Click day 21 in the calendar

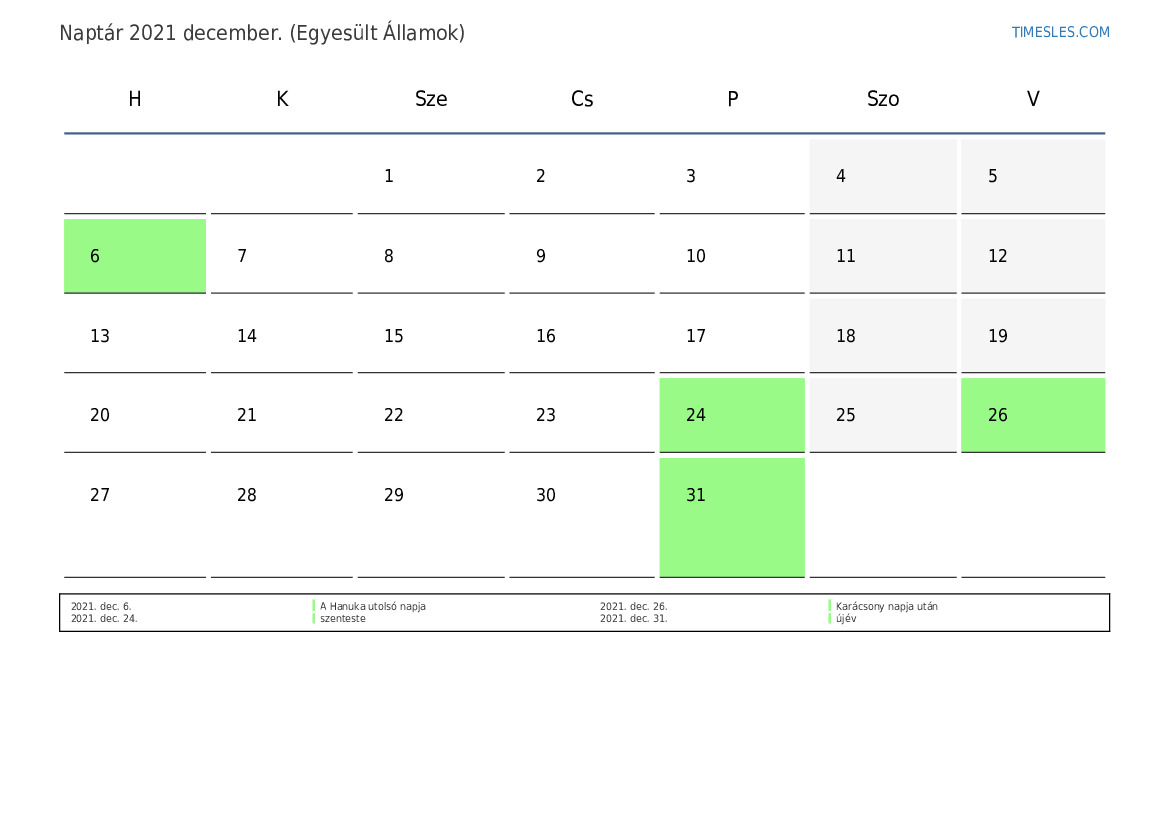282,415
